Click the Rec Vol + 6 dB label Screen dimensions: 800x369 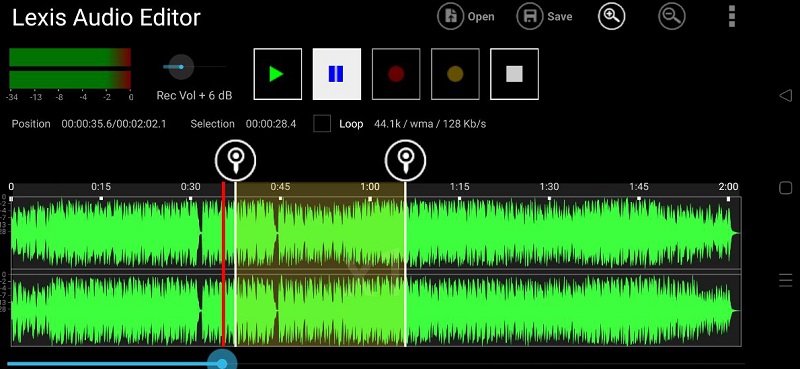[x=194, y=95]
